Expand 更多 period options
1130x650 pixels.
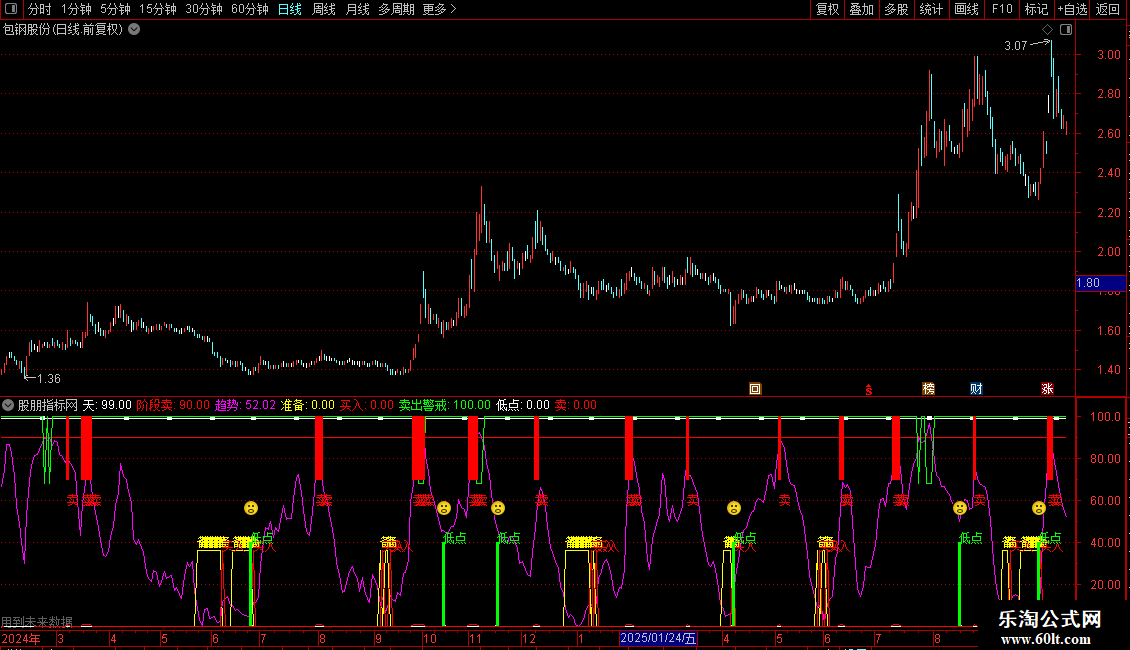(439, 9)
